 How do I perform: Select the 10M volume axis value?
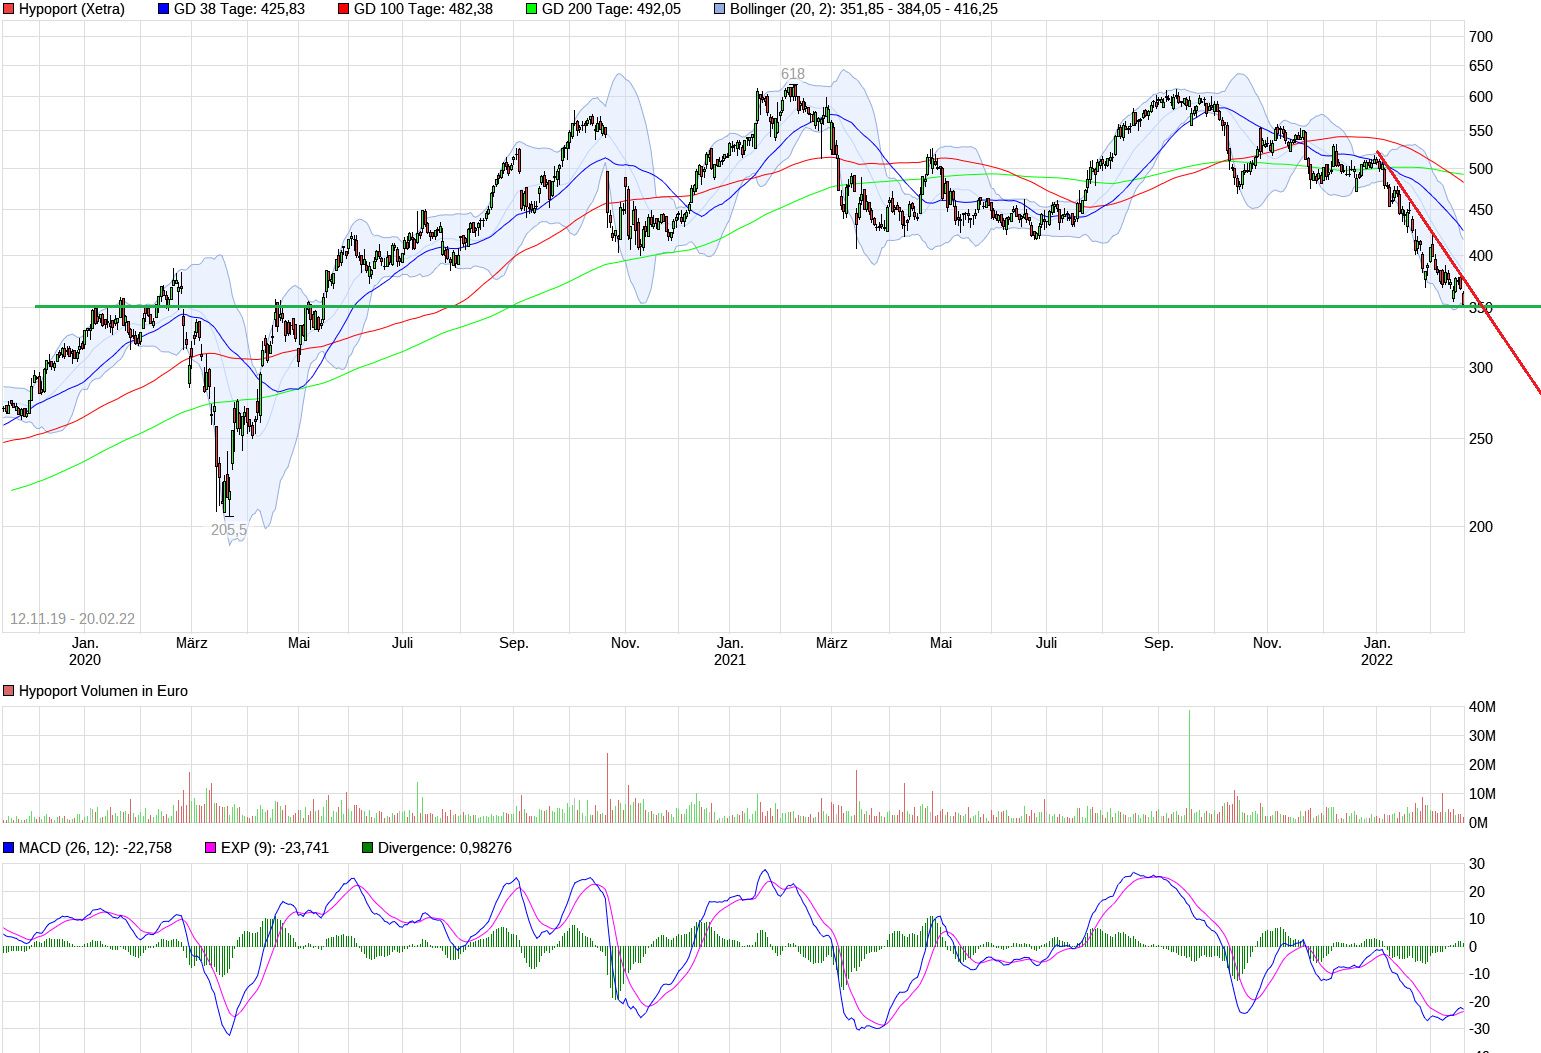(1482, 794)
